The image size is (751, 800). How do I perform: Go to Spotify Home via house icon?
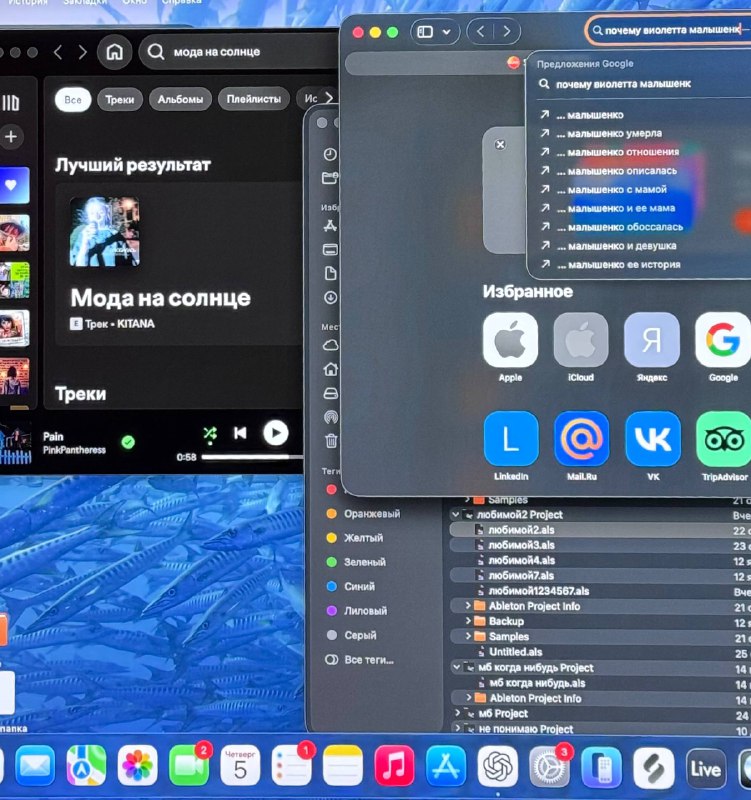tap(116, 52)
